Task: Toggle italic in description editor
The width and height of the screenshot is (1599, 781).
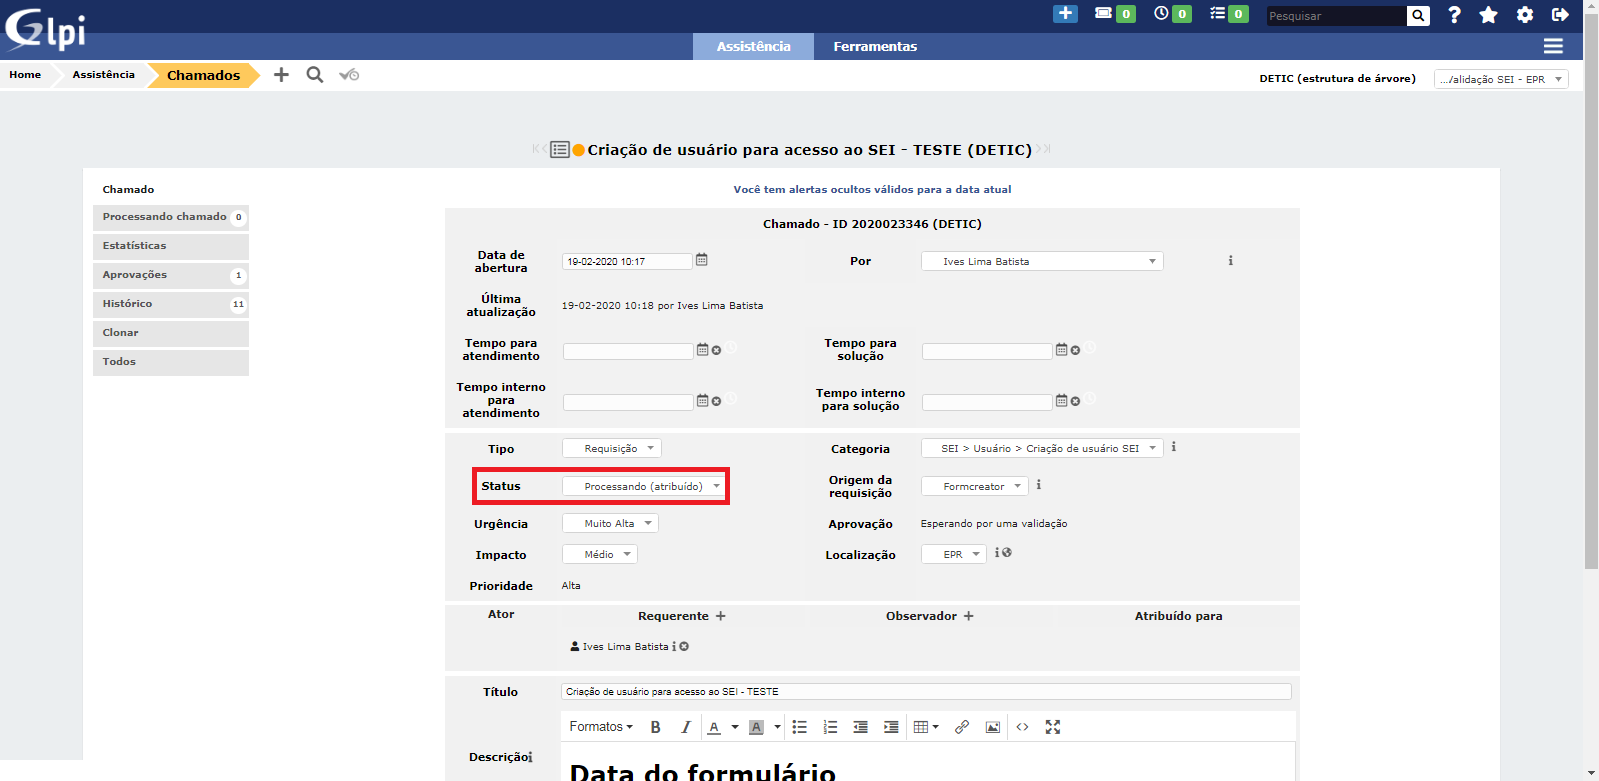Action: (x=685, y=727)
